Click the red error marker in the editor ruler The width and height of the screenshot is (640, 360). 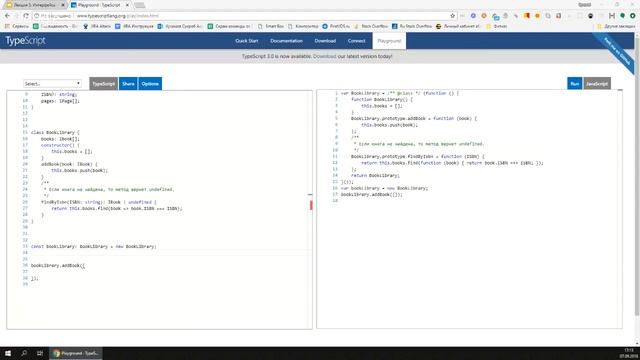click(311, 205)
